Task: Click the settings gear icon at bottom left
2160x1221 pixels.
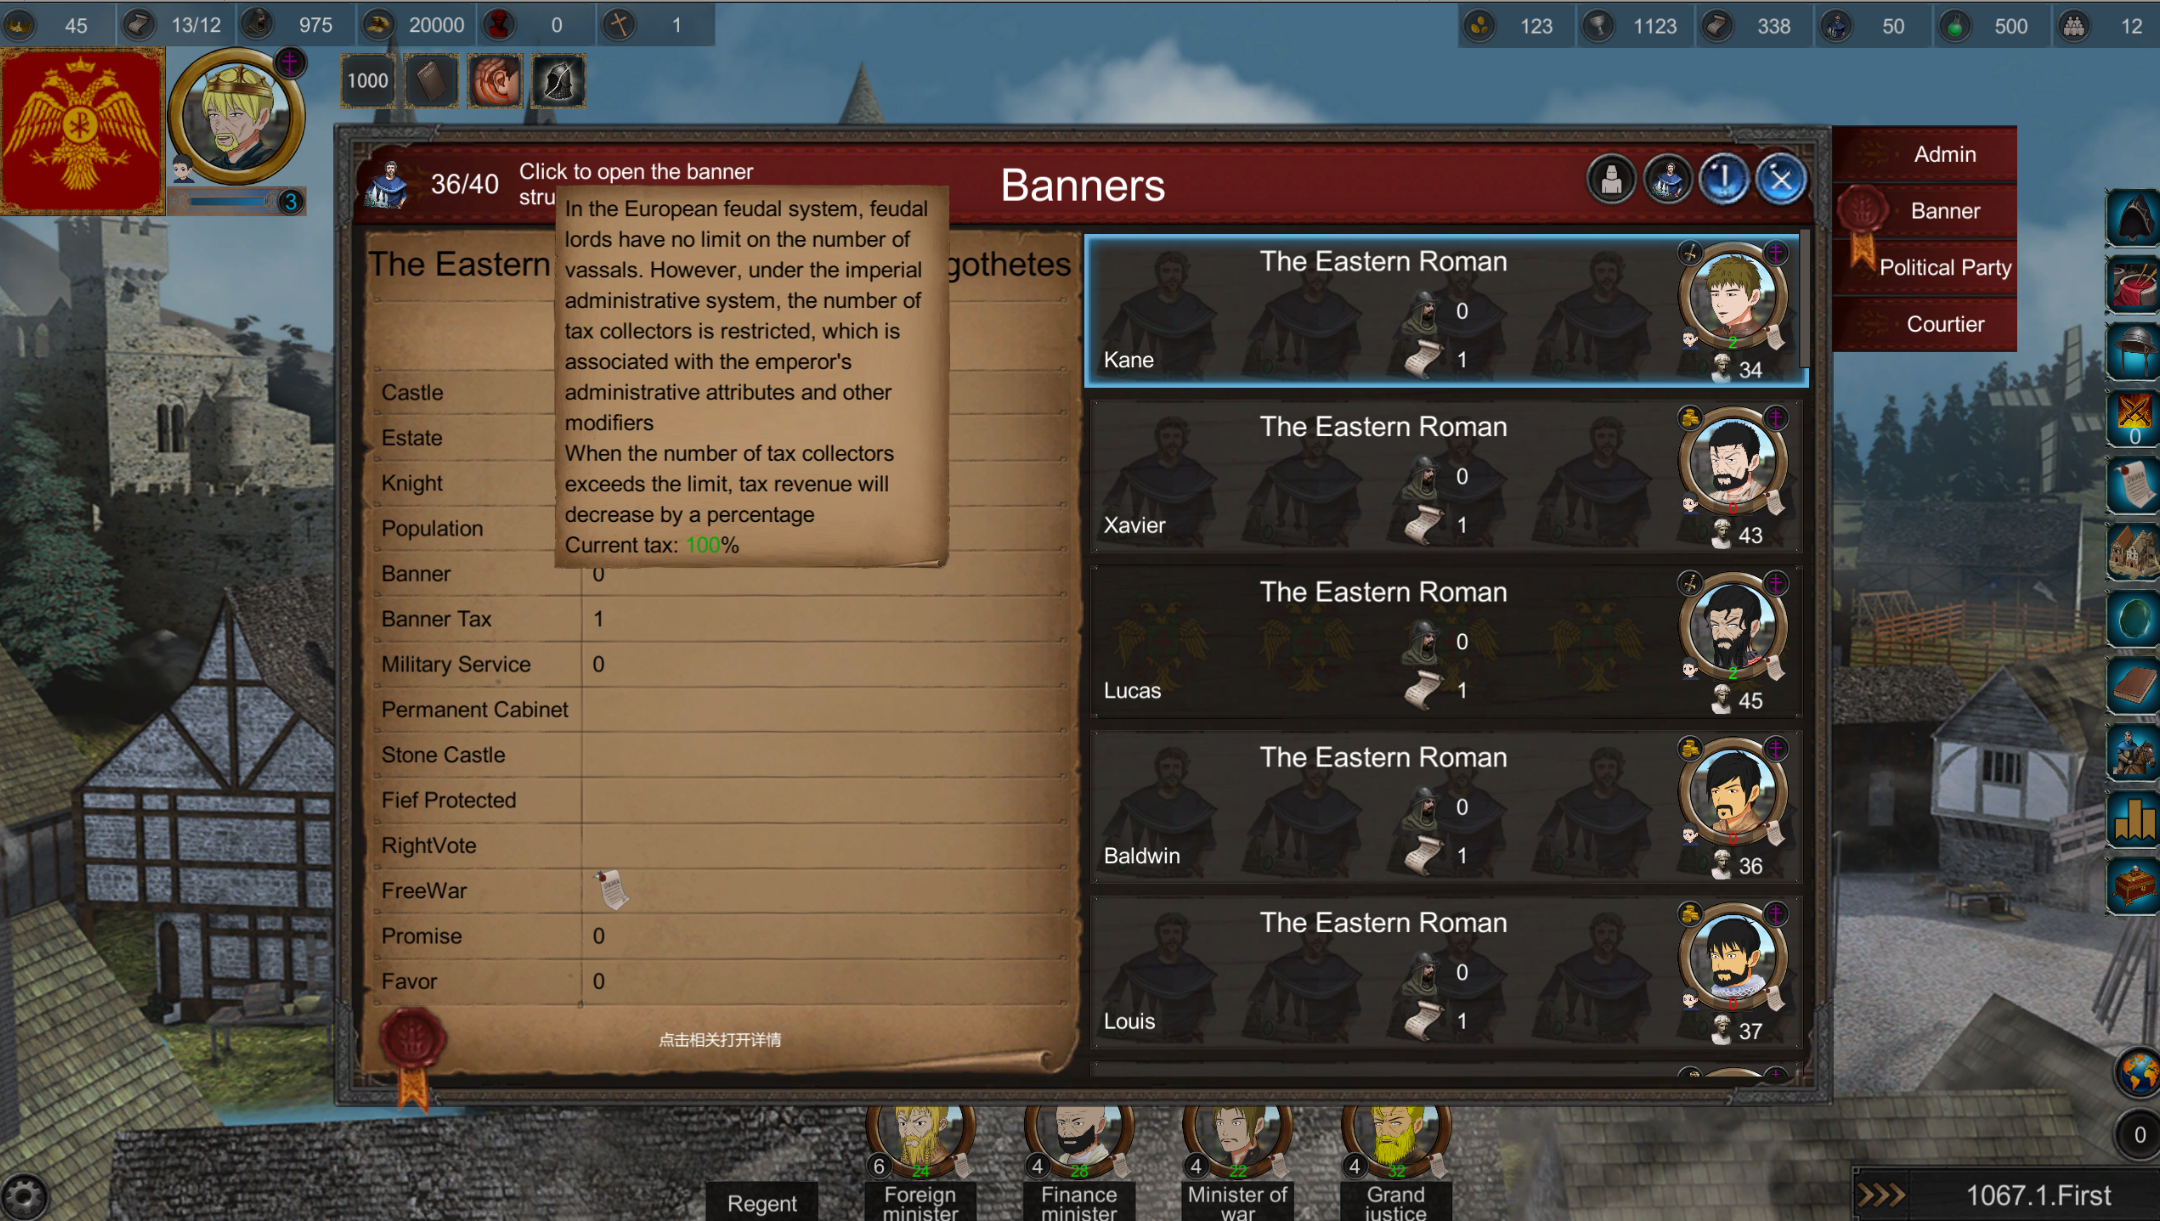Action: point(24,1196)
